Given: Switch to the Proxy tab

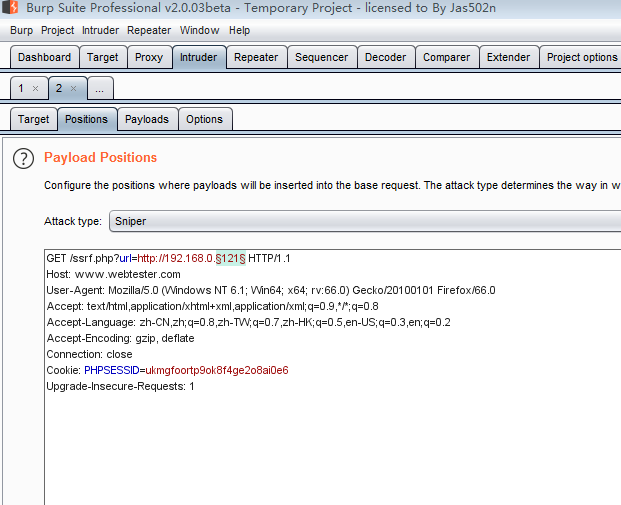Looking at the screenshot, I should [x=149, y=57].
